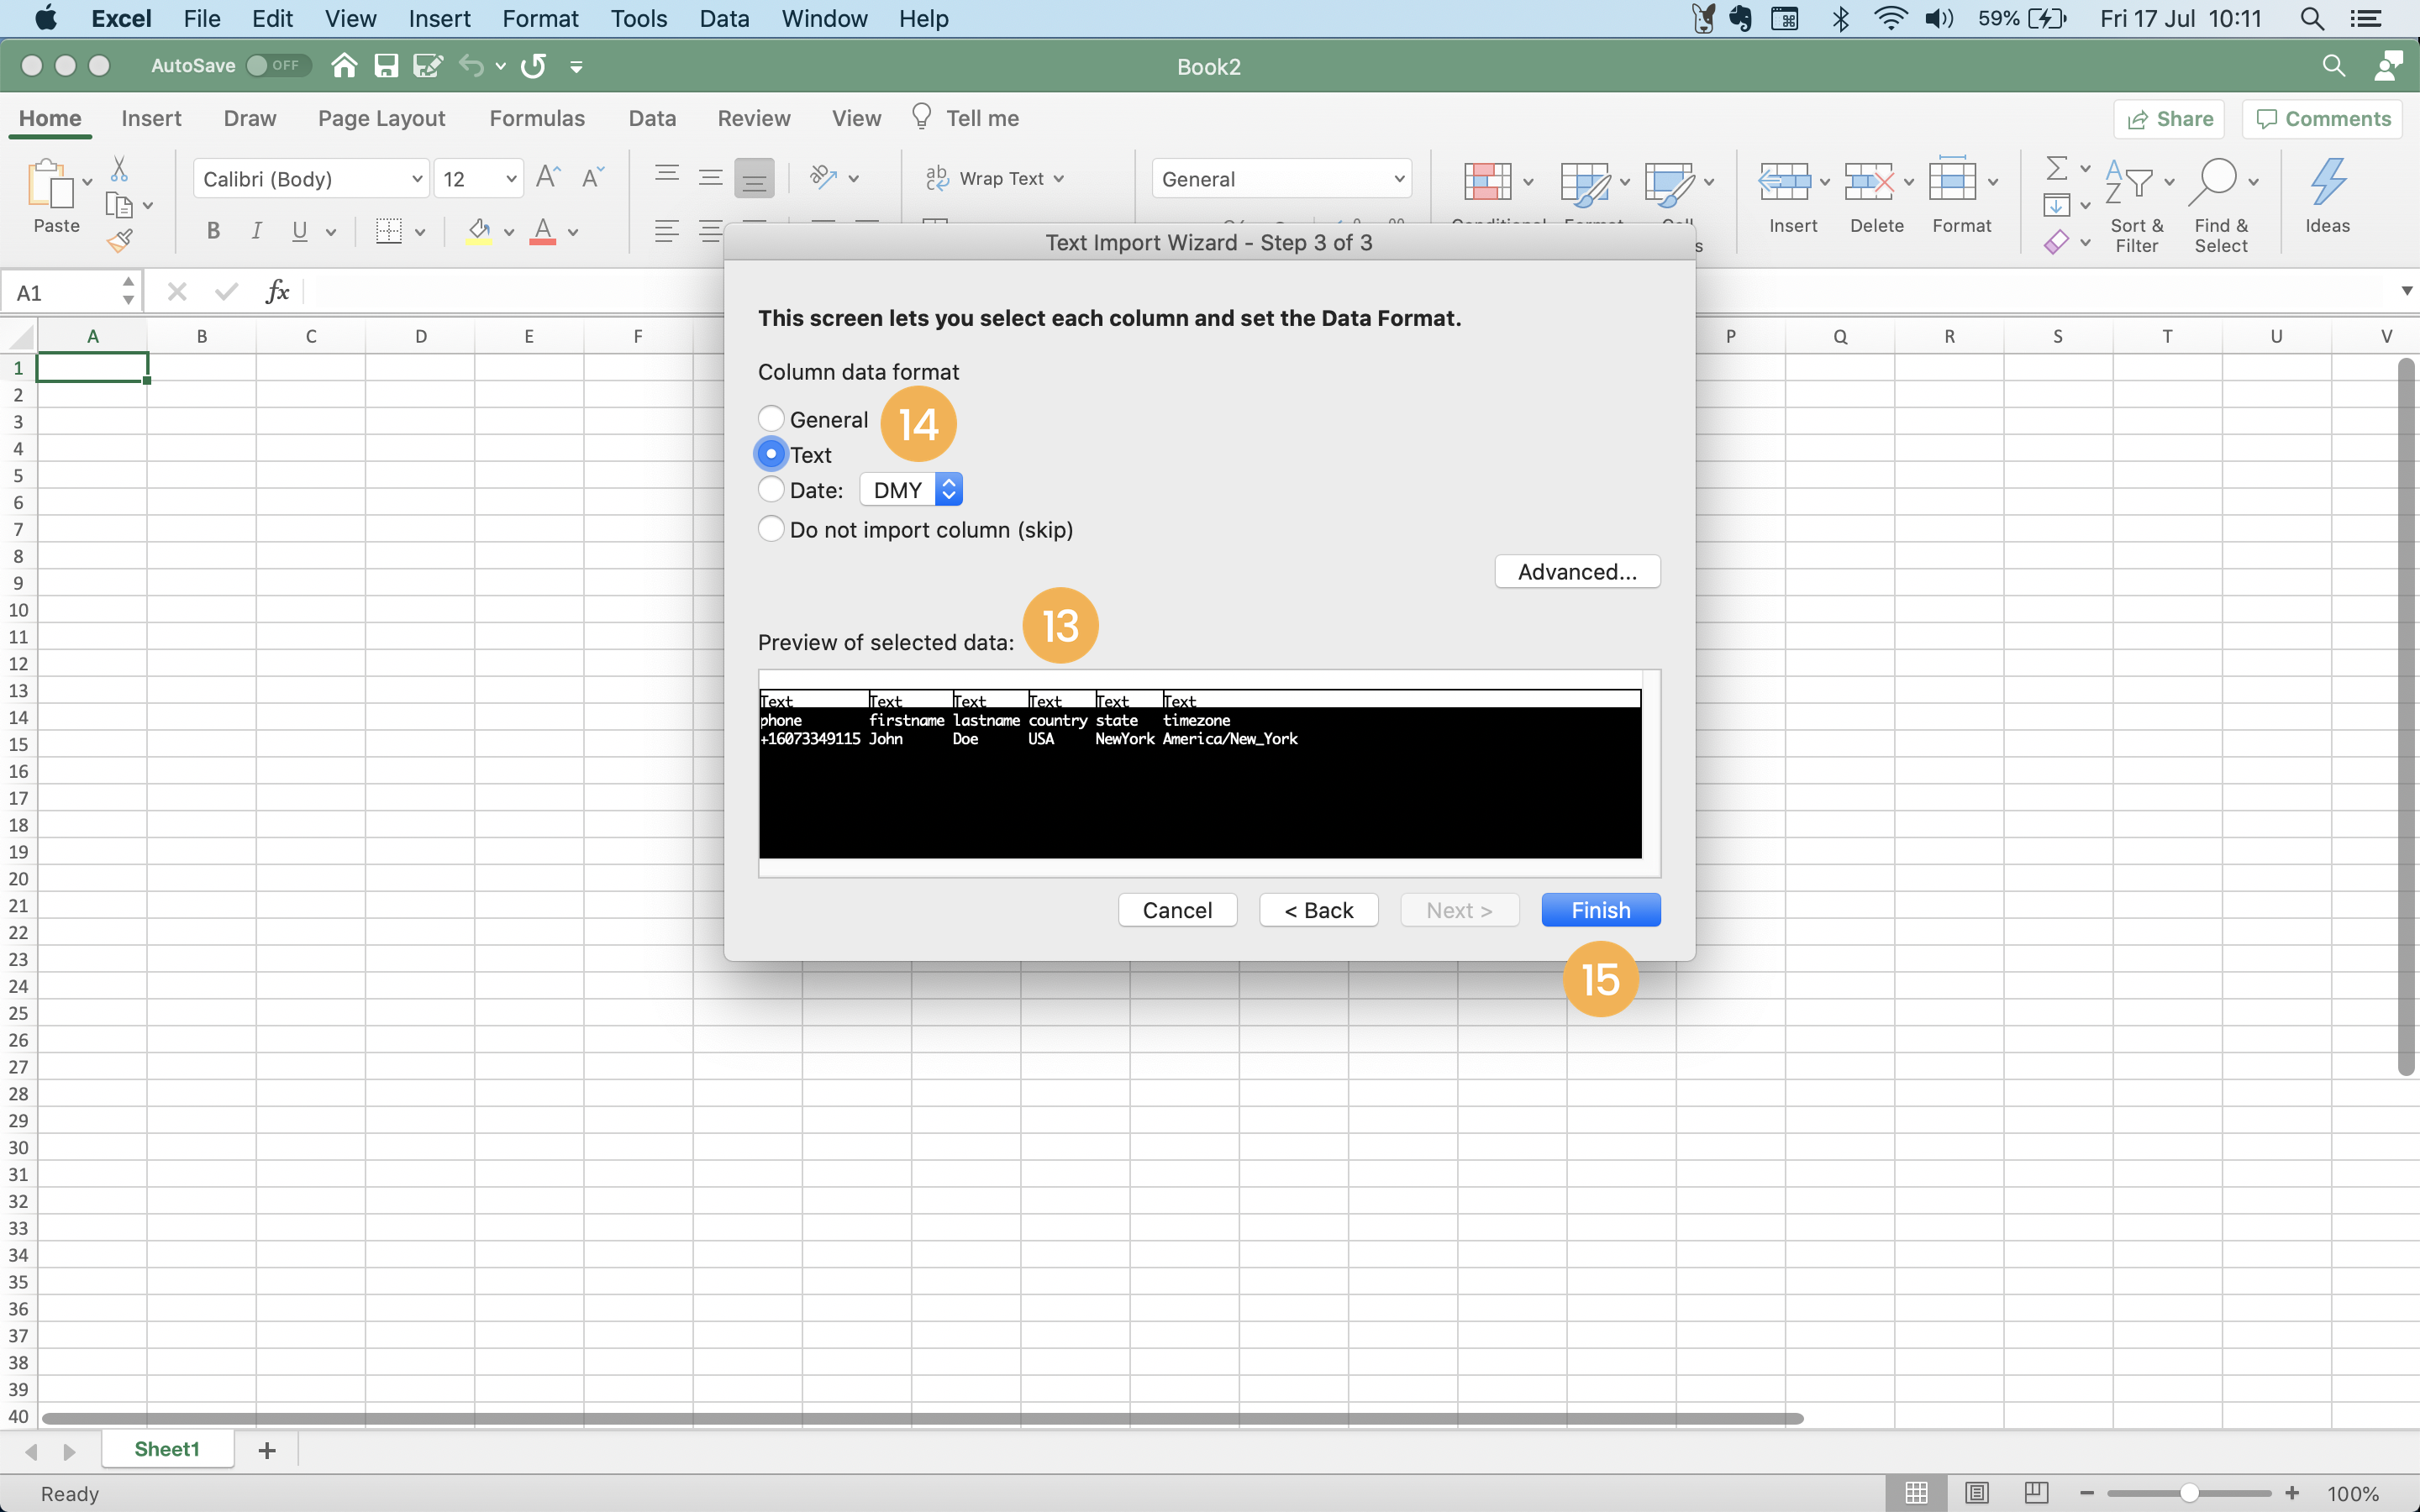2420x1512 pixels.
Task: Open the DMY date format dropdown
Action: click(x=911, y=489)
